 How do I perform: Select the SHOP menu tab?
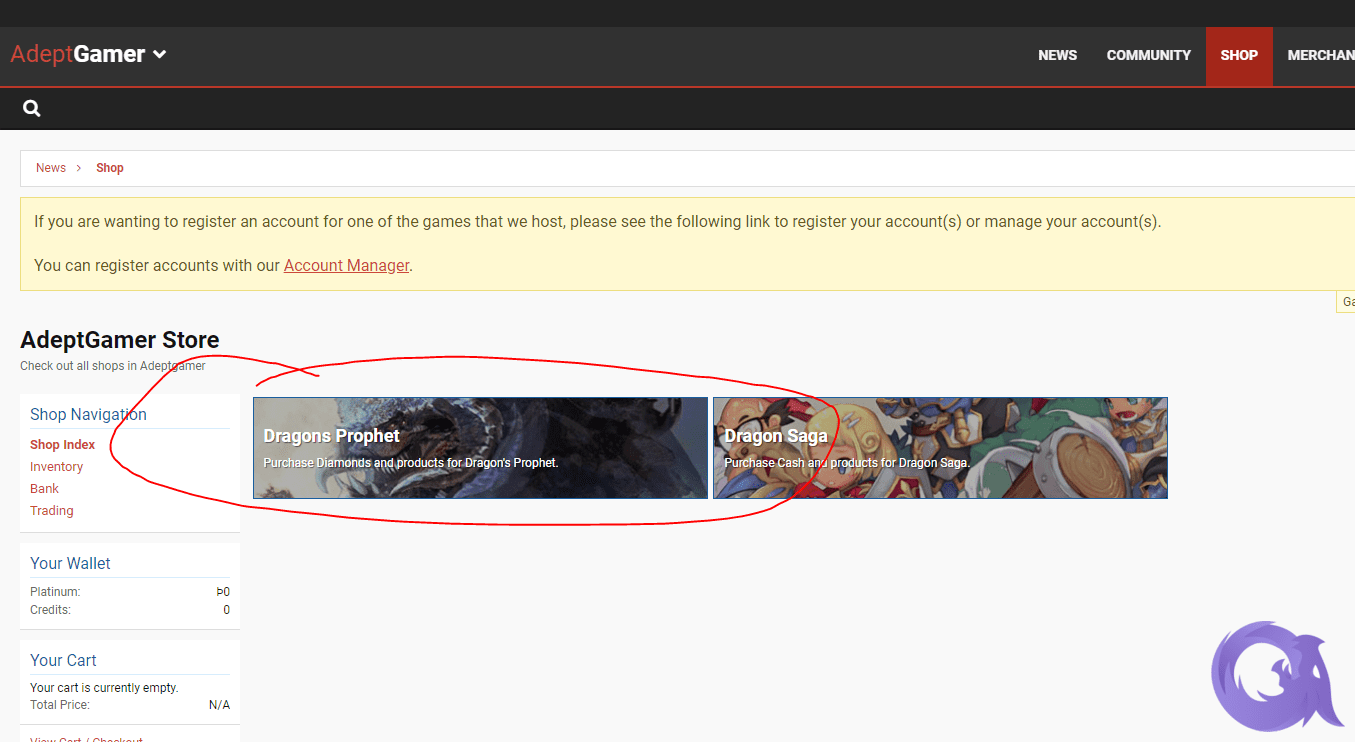pyautogui.click(x=1239, y=56)
